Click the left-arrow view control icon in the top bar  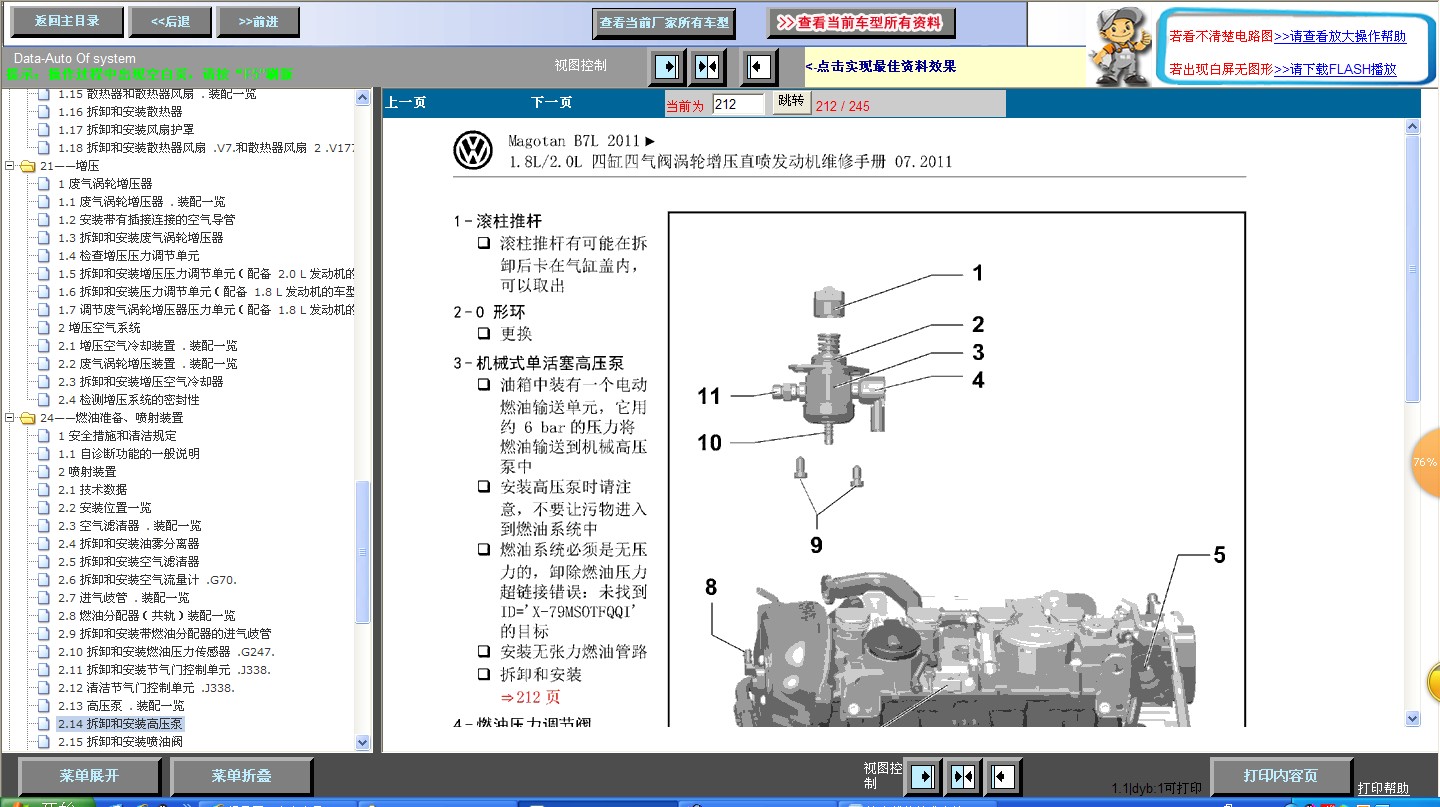(x=760, y=67)
